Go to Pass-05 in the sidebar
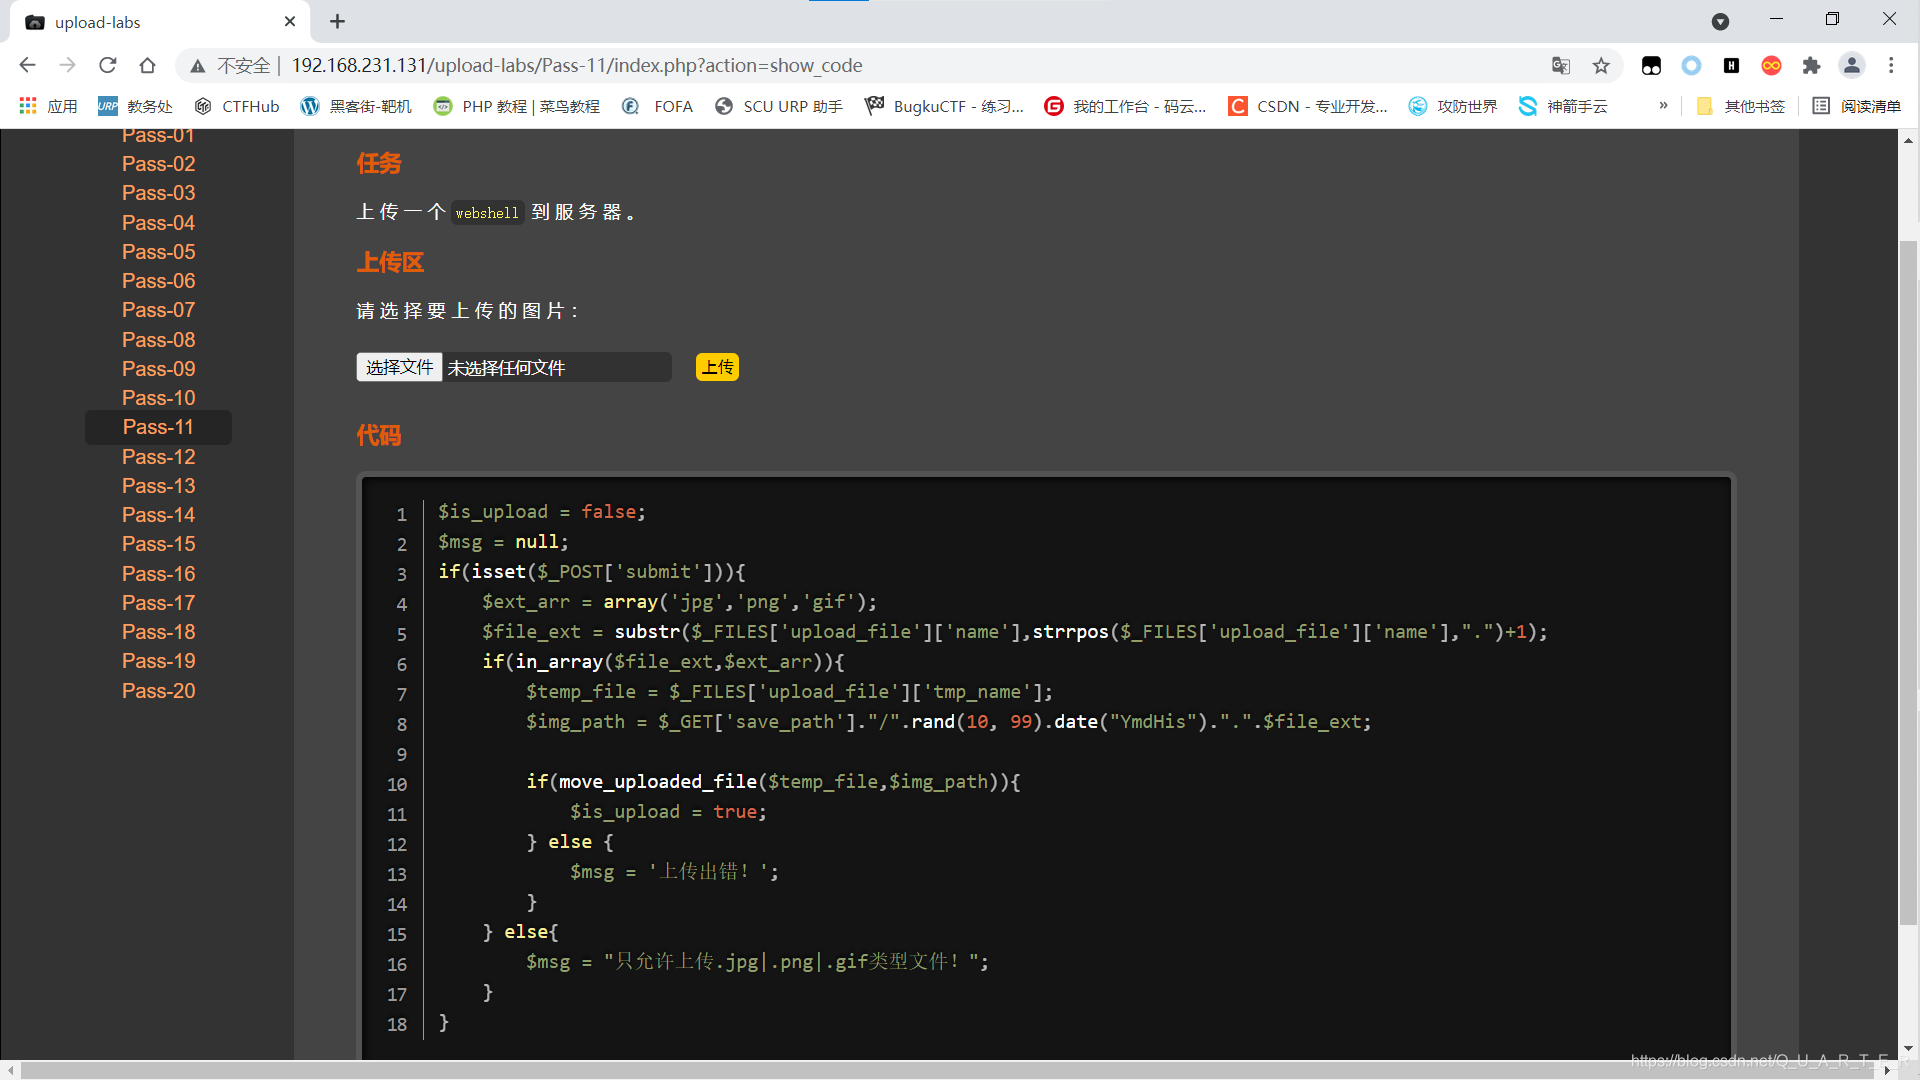 [x=158, y=252]
